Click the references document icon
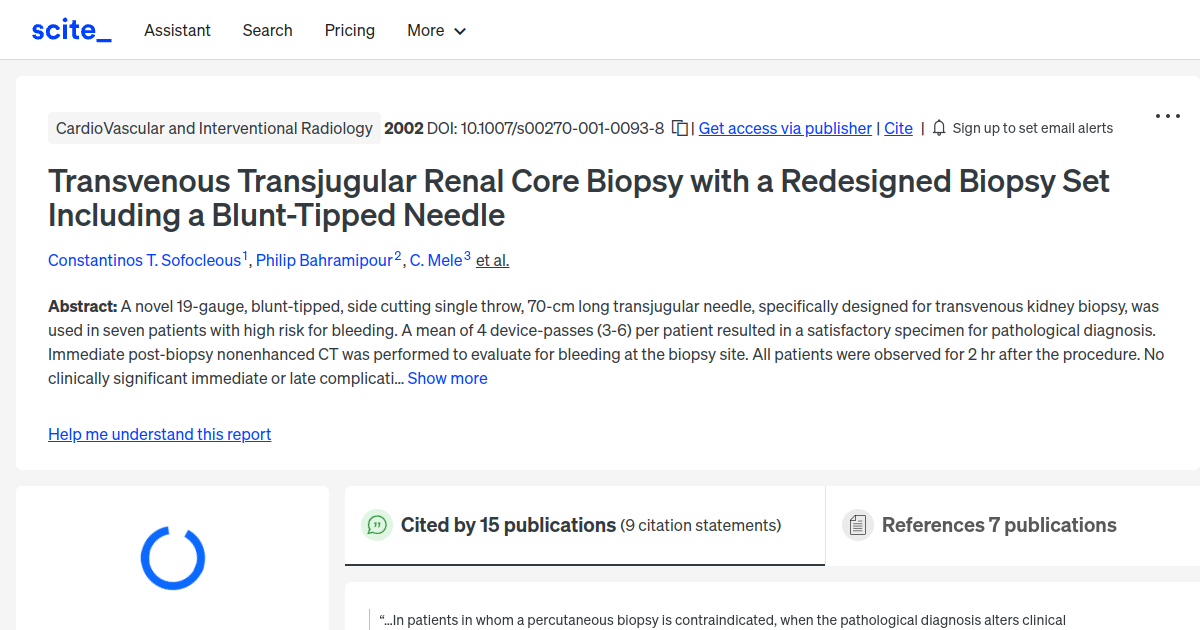This screenshot has width=1200, height=630. pyautogui.click(x=857, y=524)
